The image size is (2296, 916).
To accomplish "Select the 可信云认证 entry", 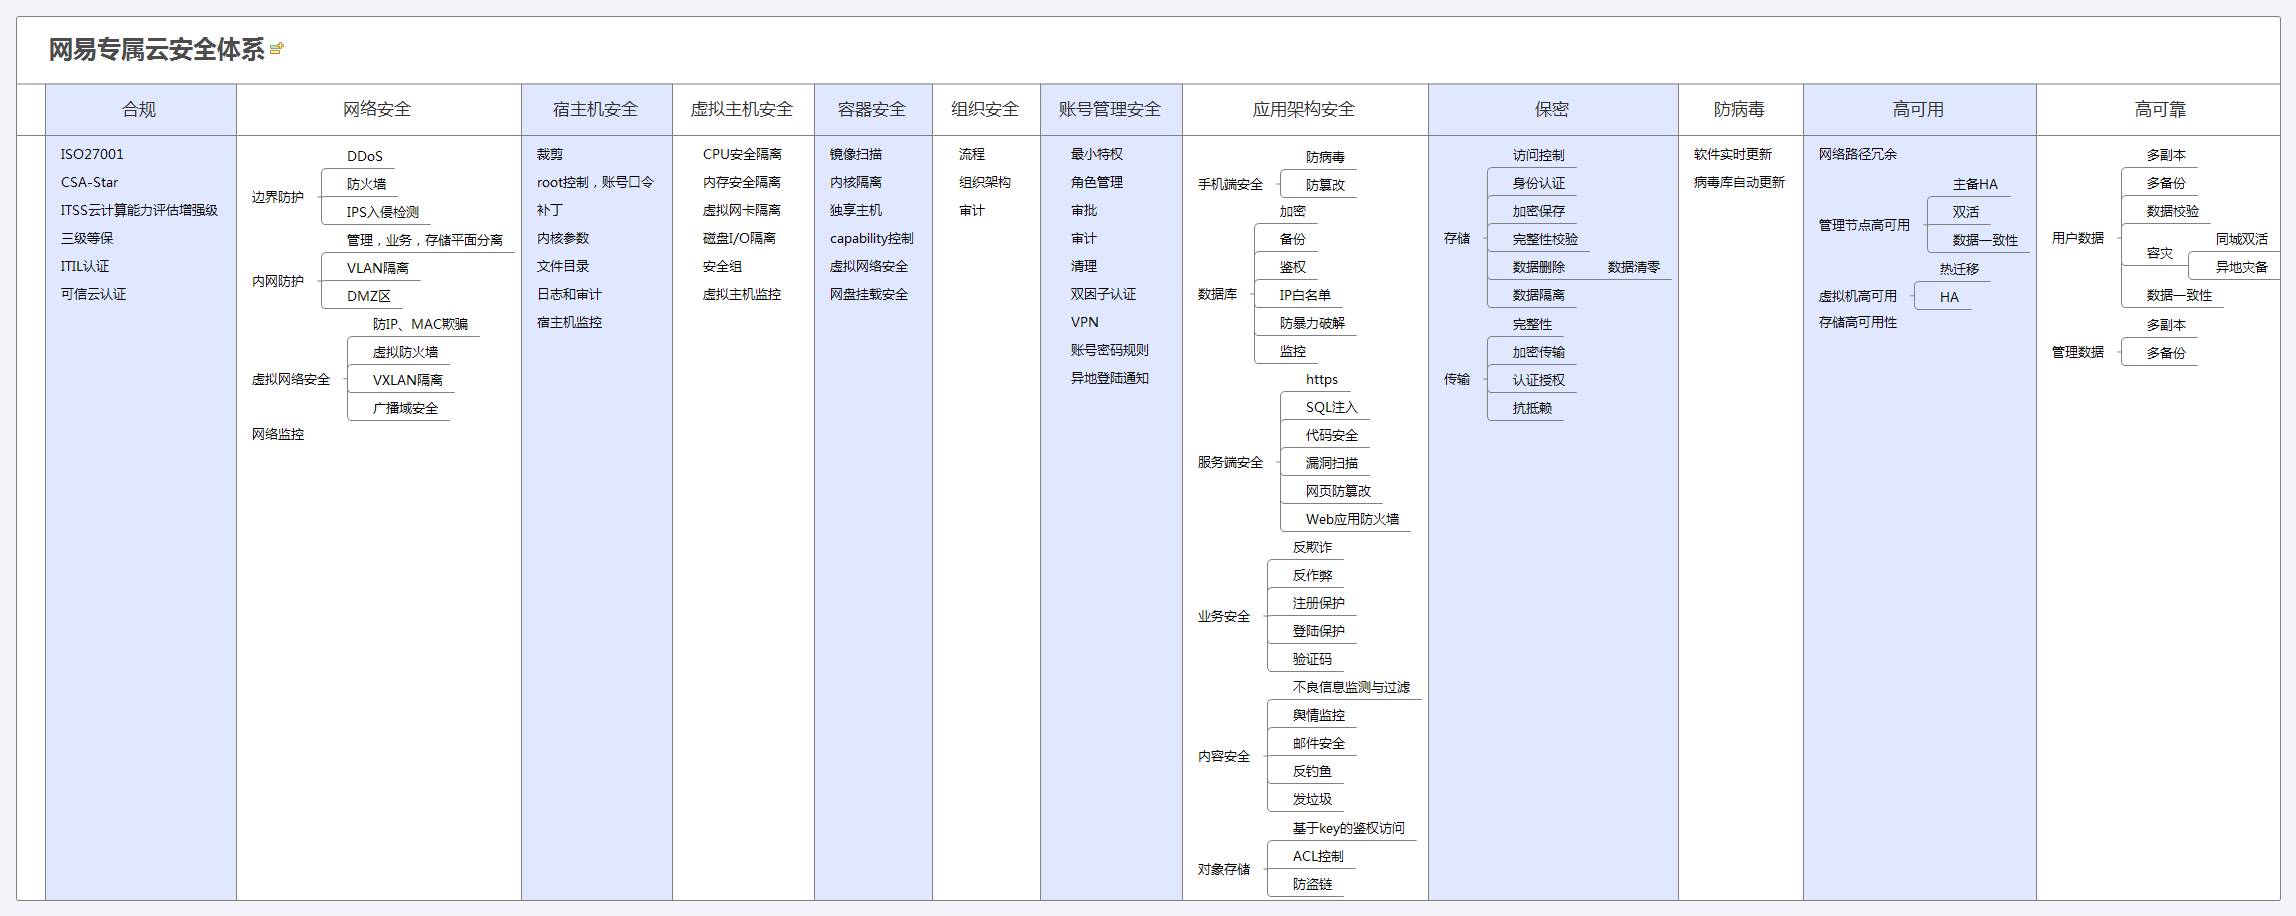I will (93, 294).
